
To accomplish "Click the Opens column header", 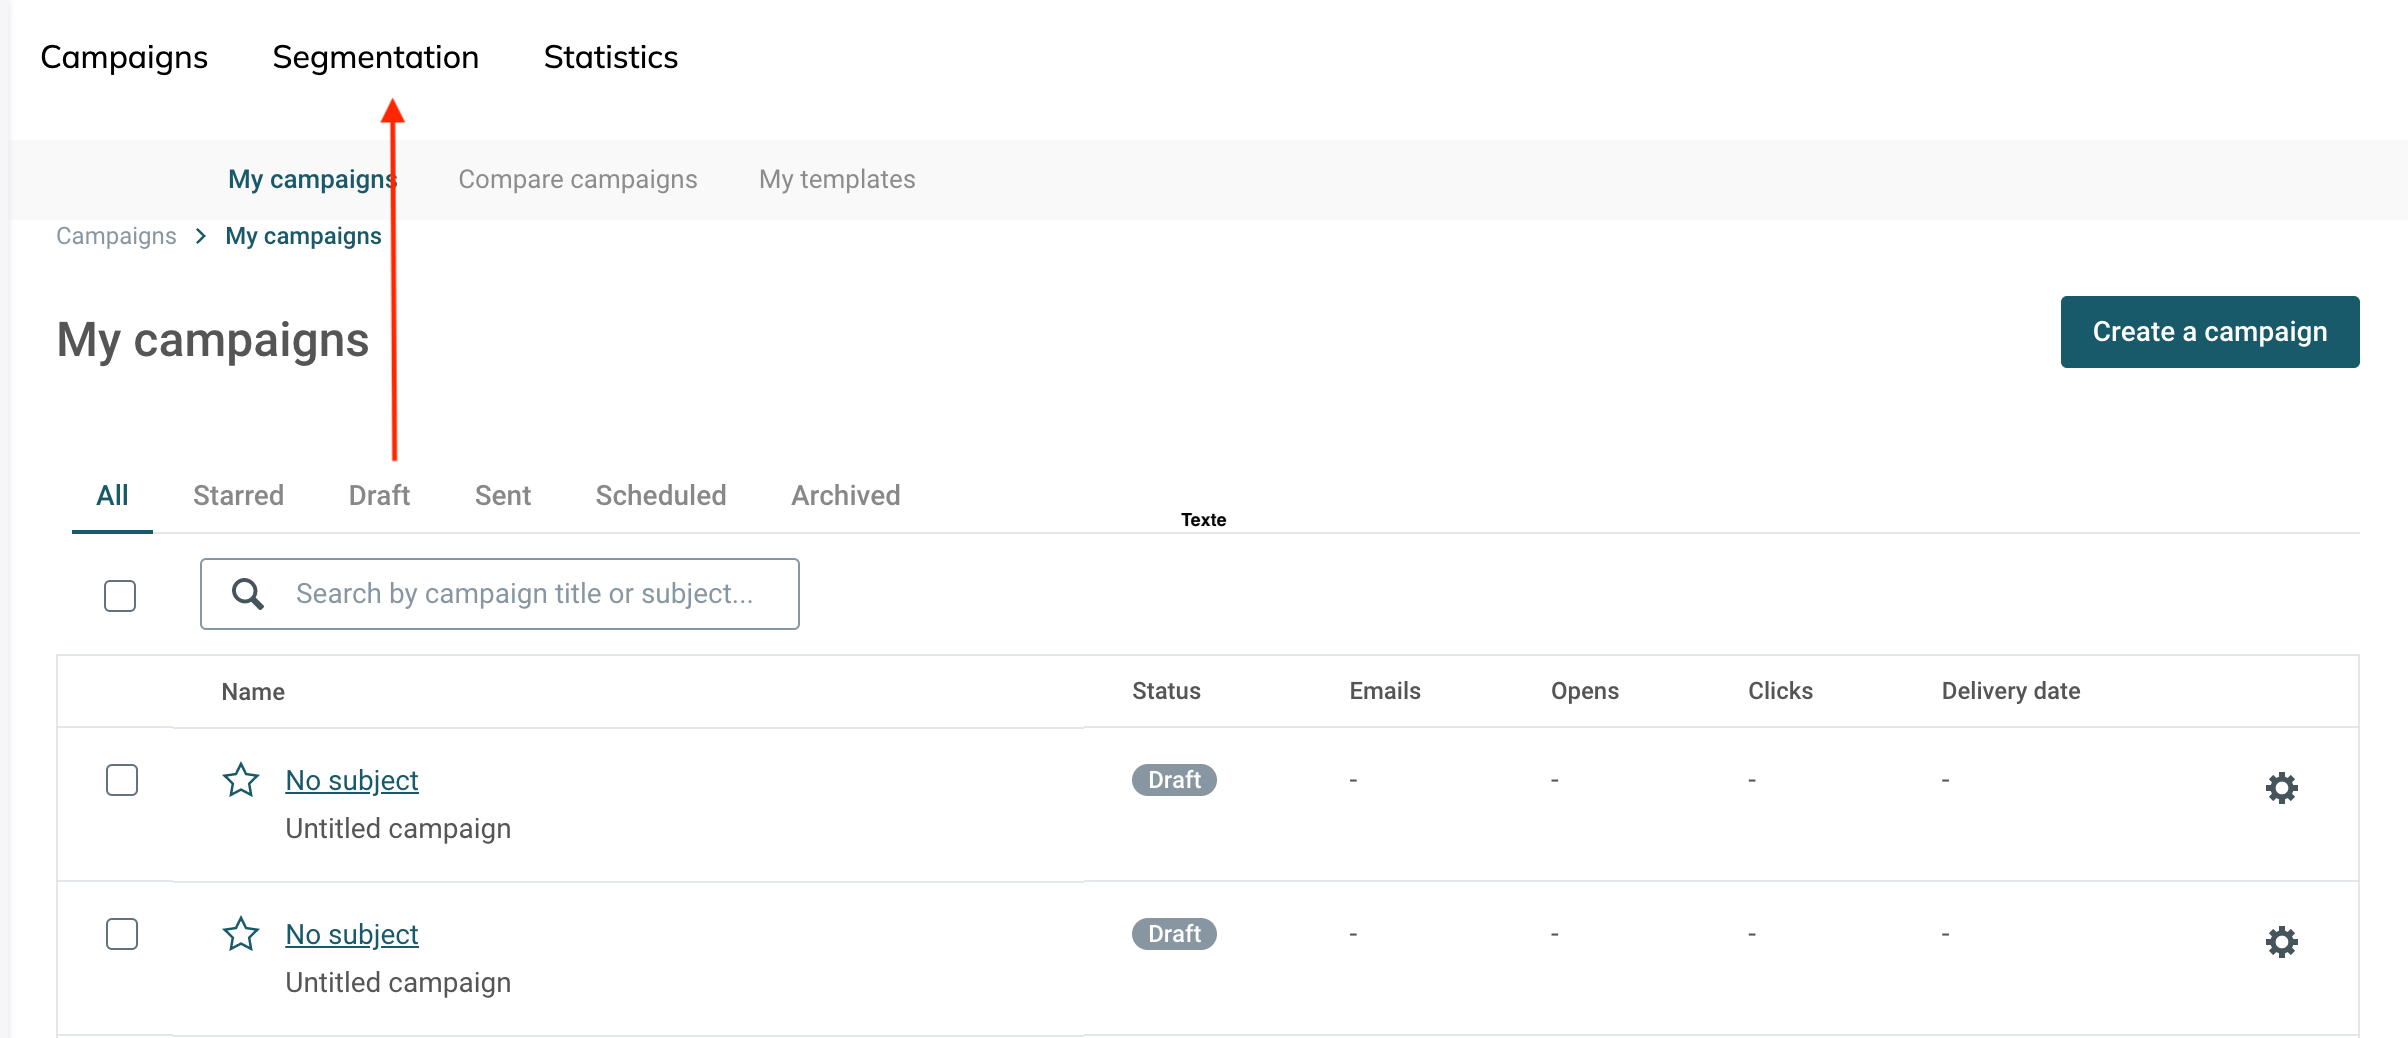I will tap(1585, 691).
